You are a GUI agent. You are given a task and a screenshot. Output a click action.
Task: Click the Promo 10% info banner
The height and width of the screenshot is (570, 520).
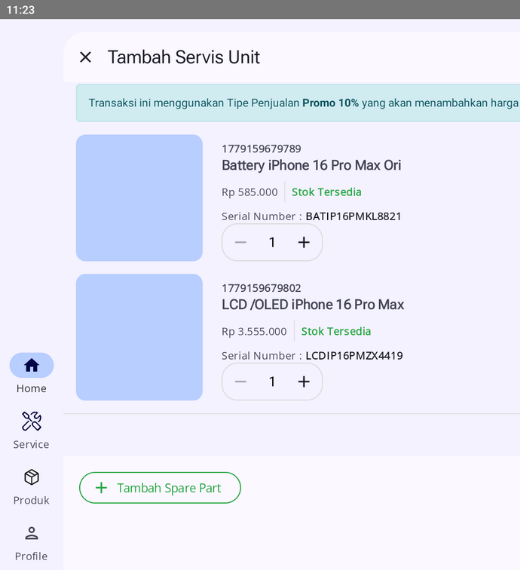pos(298,103)
